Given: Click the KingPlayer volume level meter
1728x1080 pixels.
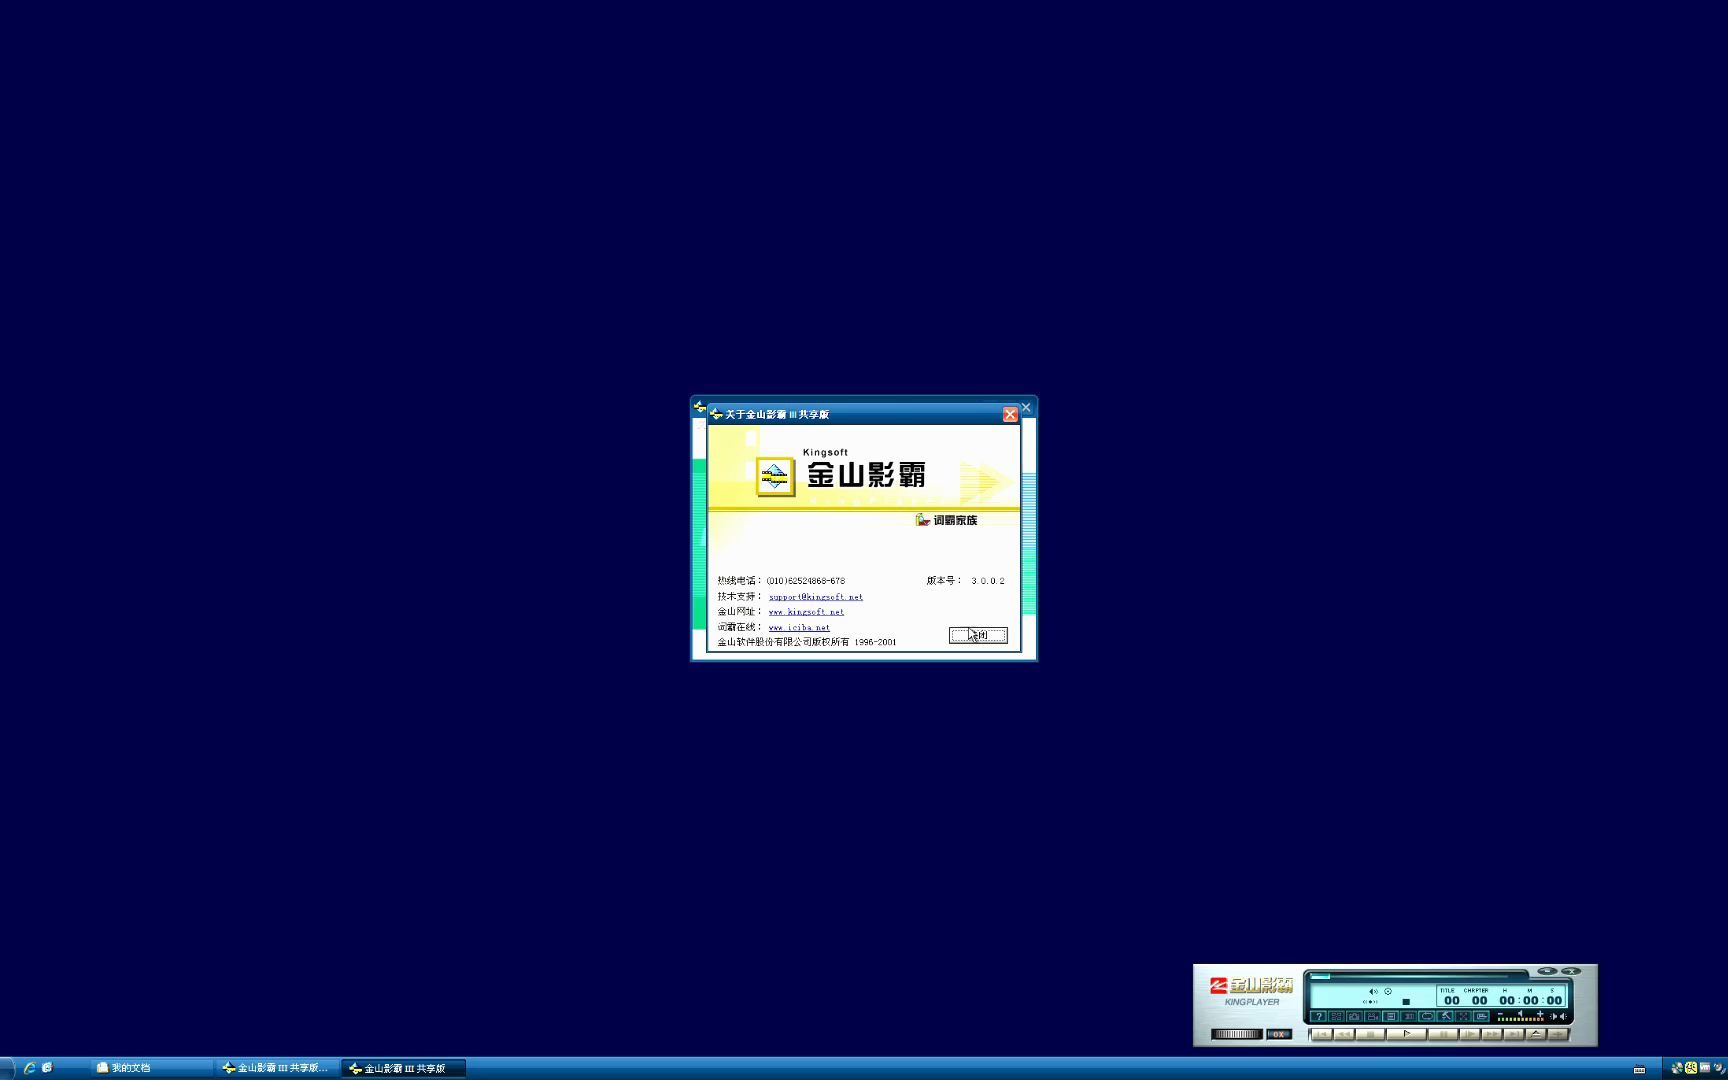Looking at the screenshot, I should point(1521,1020).
